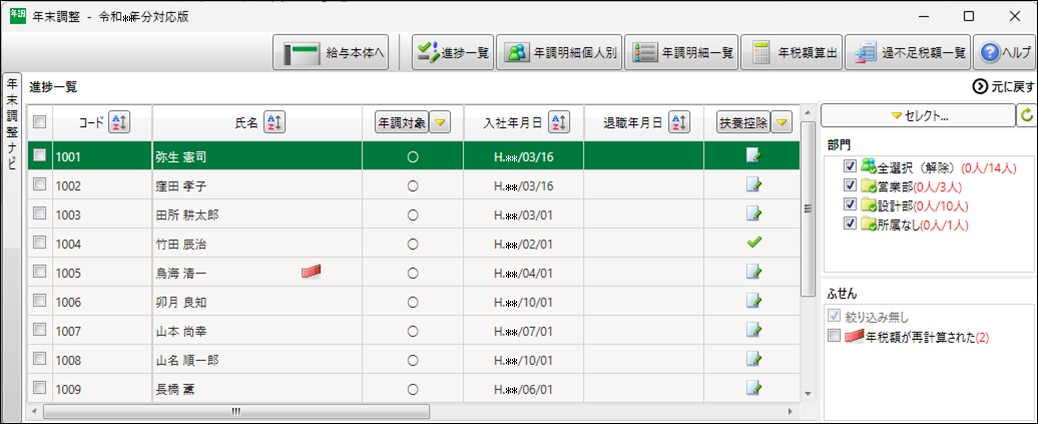Sort the 氏名 column
1038x424 pixels.
(273, 123)
